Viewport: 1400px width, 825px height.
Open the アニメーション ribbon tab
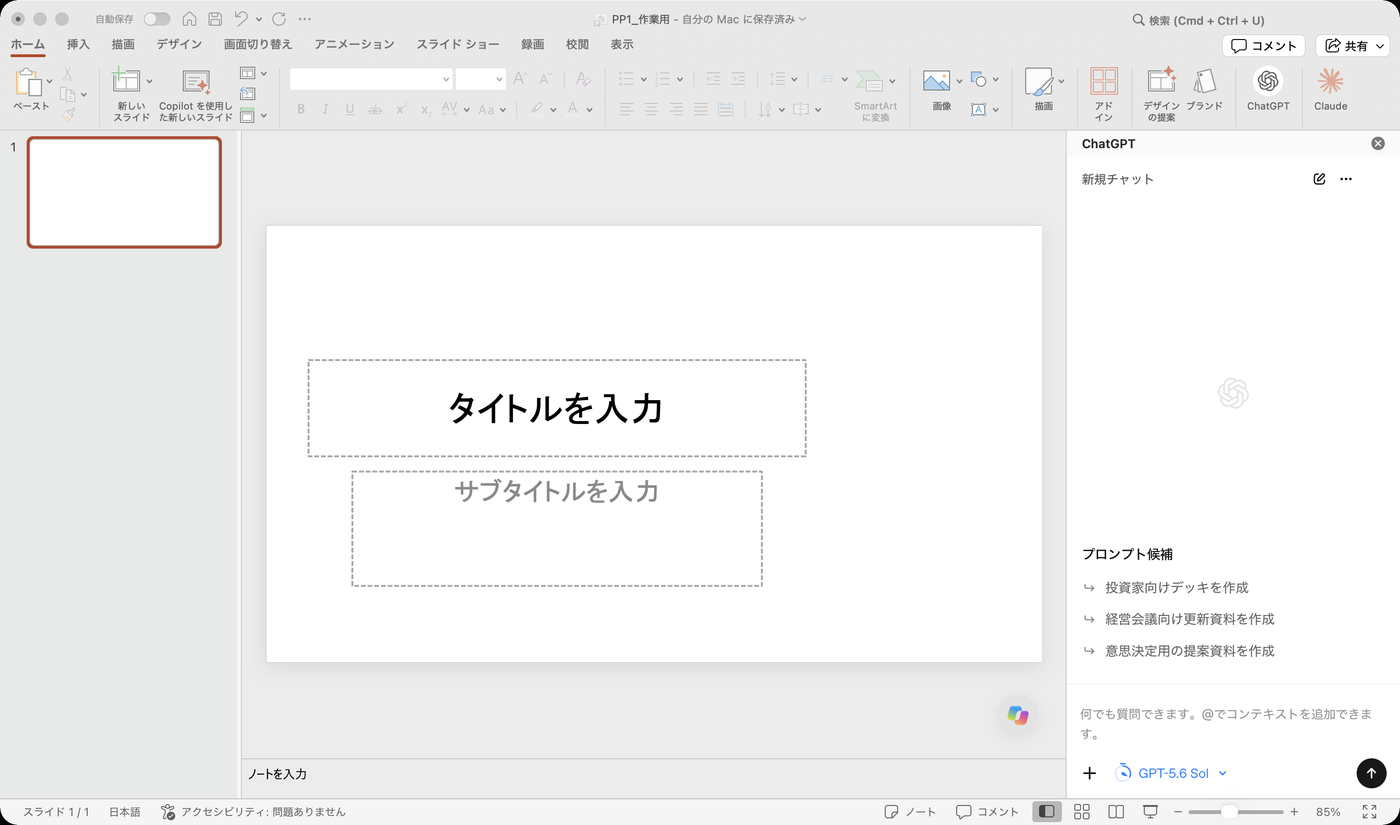coord(354,44)
